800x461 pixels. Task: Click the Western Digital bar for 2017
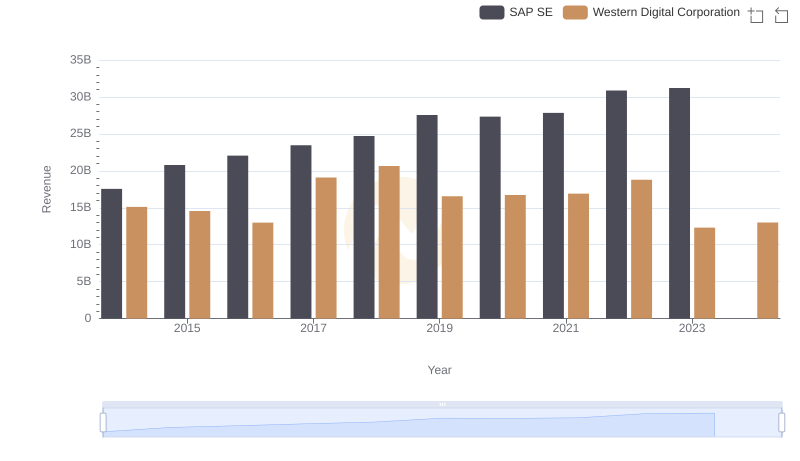326,248
